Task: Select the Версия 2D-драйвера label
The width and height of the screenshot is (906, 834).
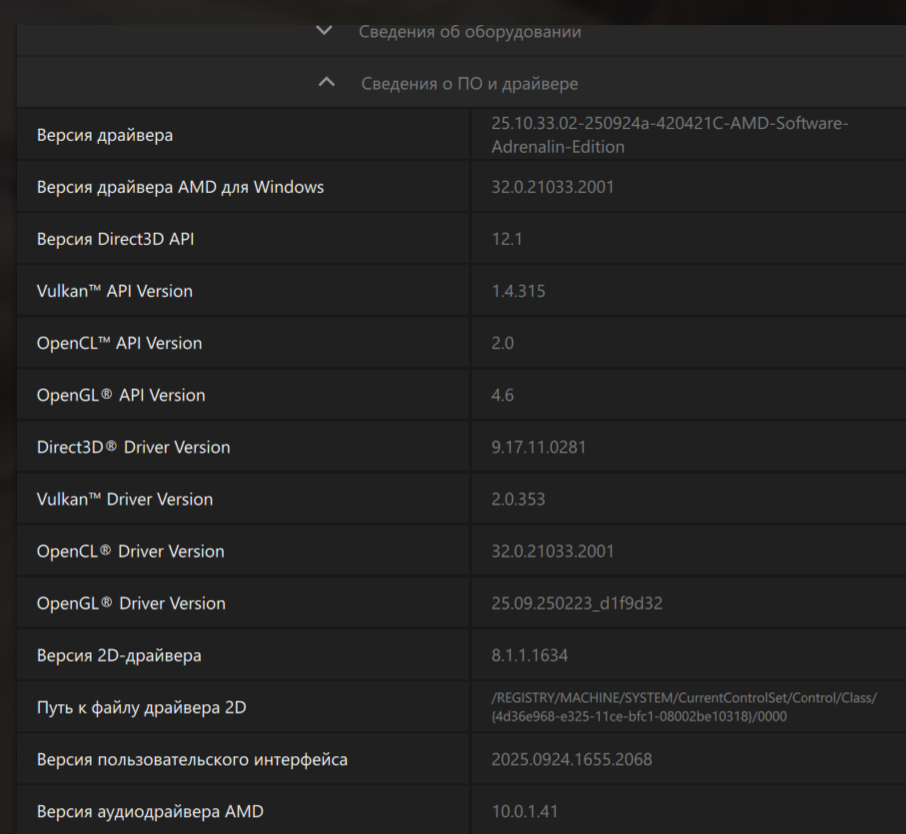Action: coord(119,655)
